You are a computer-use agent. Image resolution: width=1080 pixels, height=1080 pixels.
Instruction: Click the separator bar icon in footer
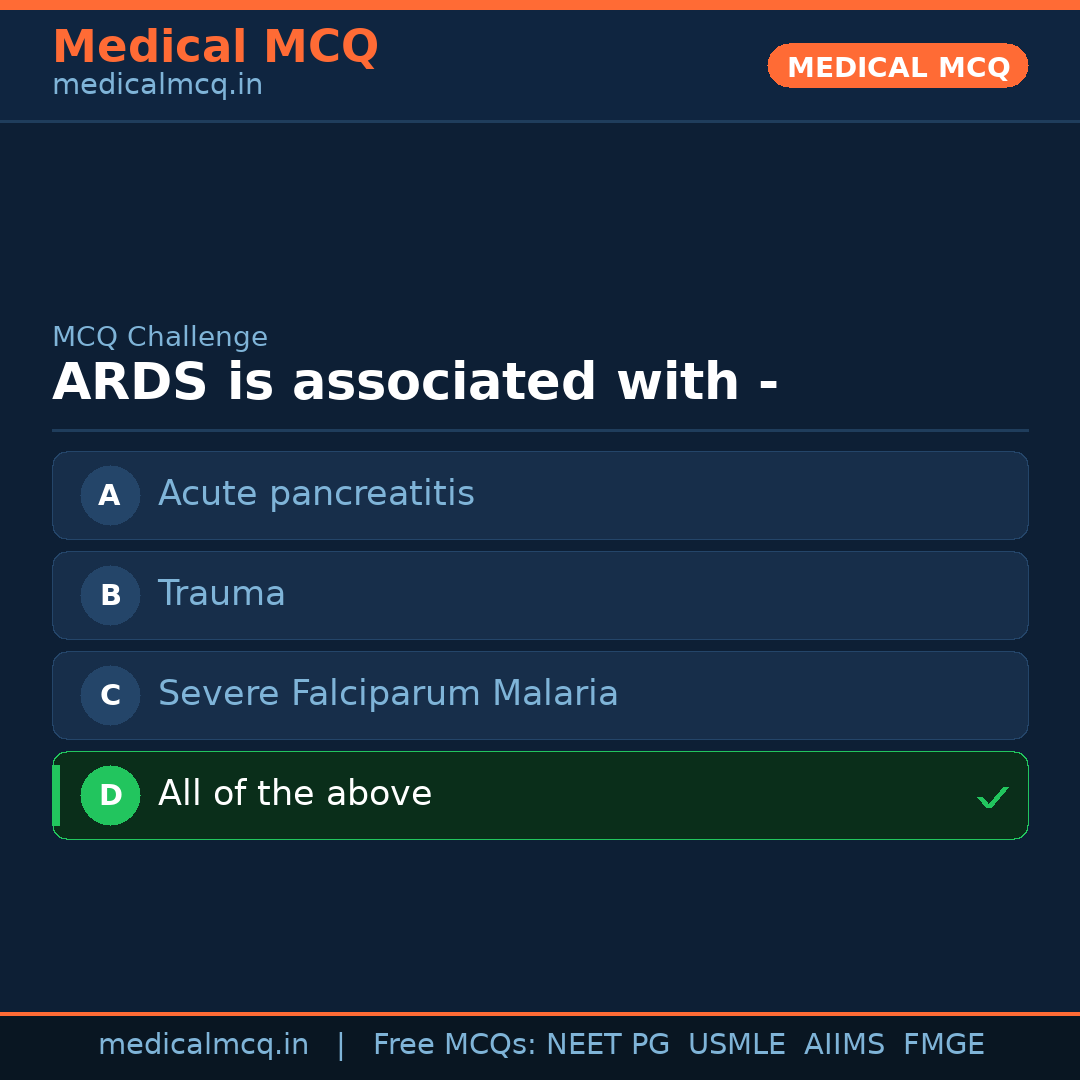pos(341,1044)
